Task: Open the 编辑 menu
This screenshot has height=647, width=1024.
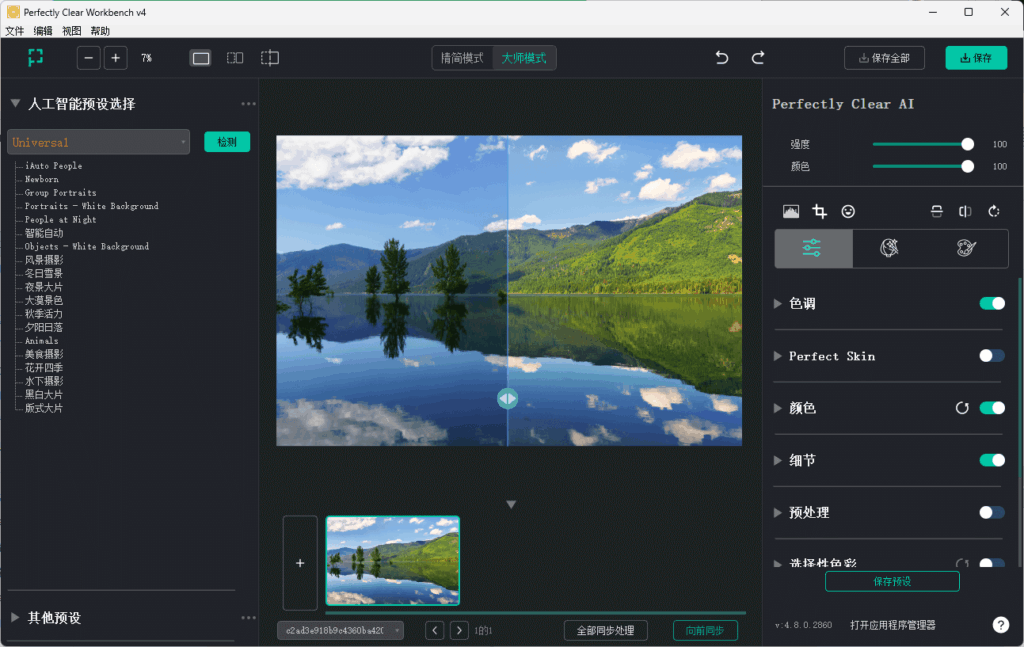Action: 41,30
